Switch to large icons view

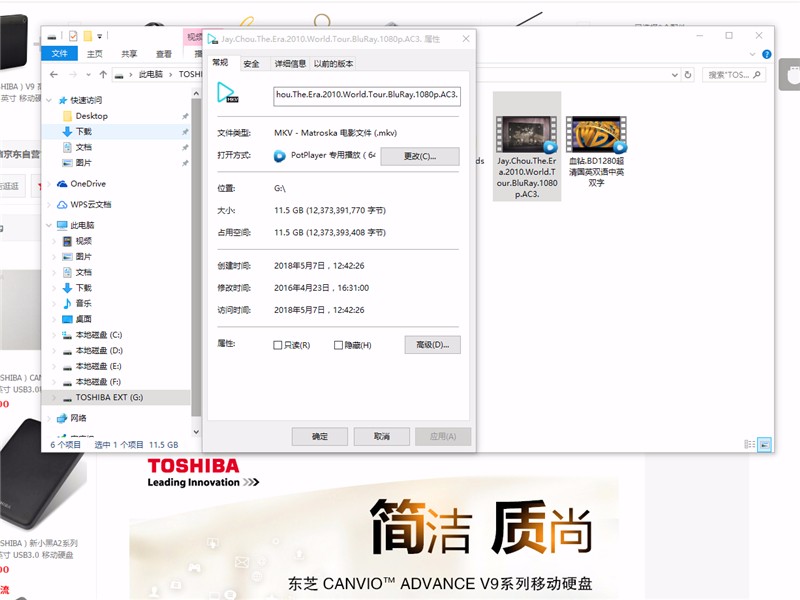click(x=764, y=444)
